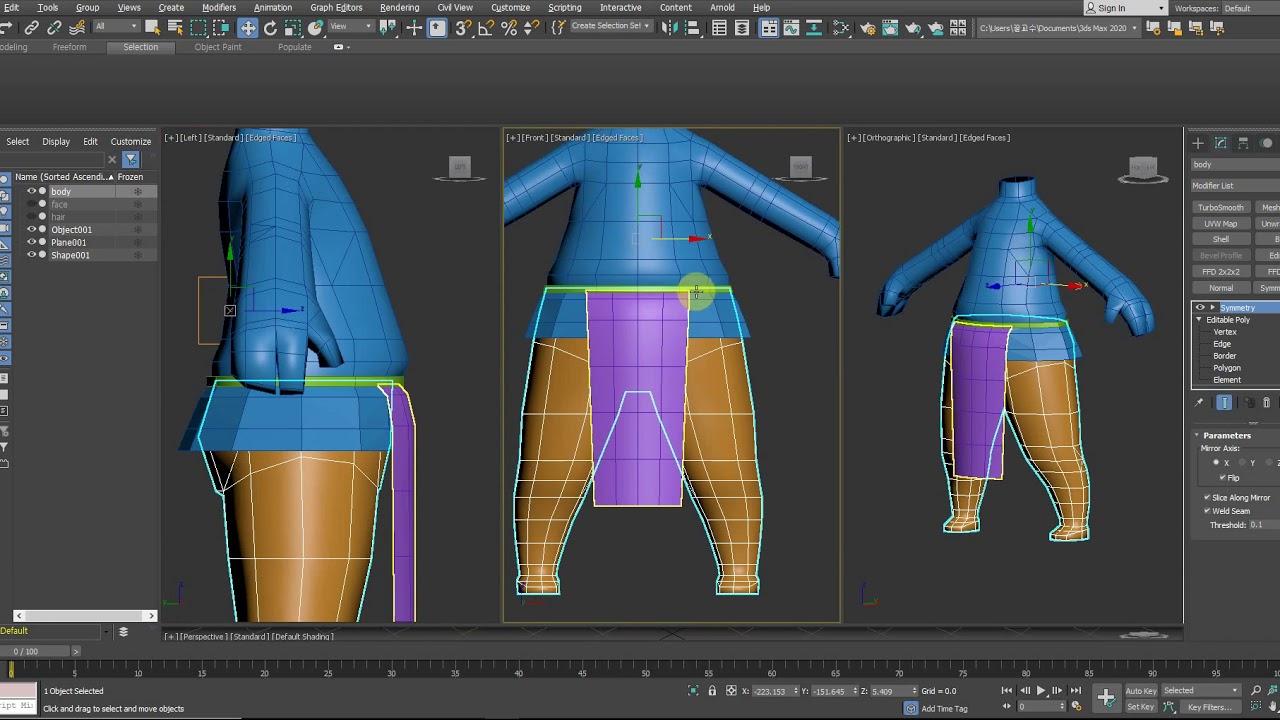This screenshot has width=1280, height=720.
Task: Open the Sign In dropdown
Action: click(x=1125, y=8)
